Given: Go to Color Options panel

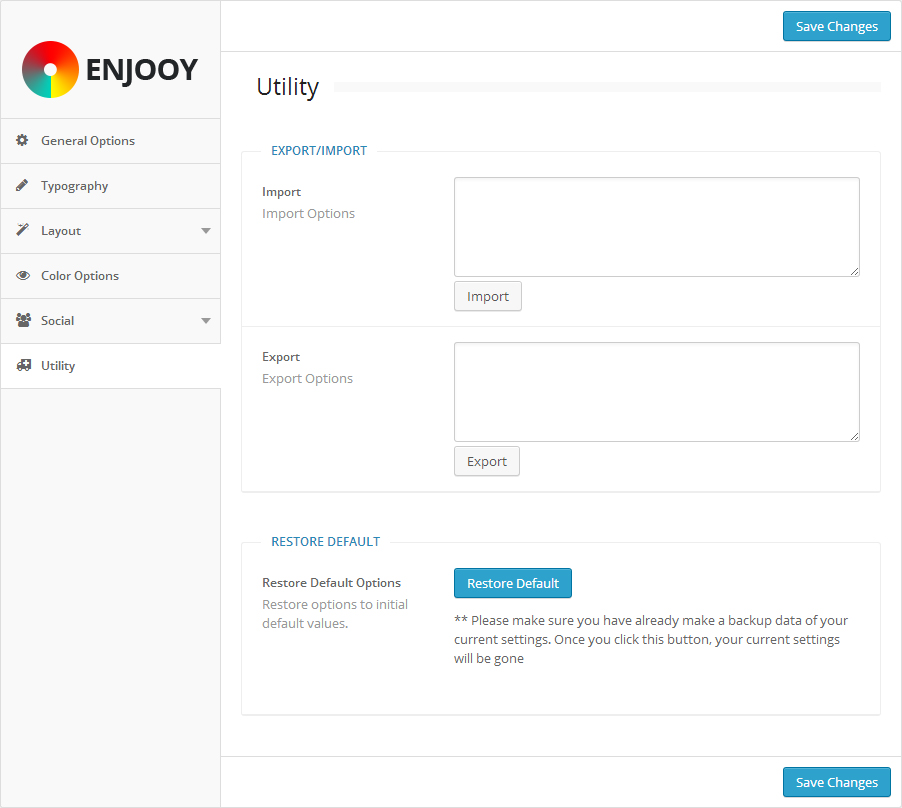Looking at the screenshot, I should 80,276.
